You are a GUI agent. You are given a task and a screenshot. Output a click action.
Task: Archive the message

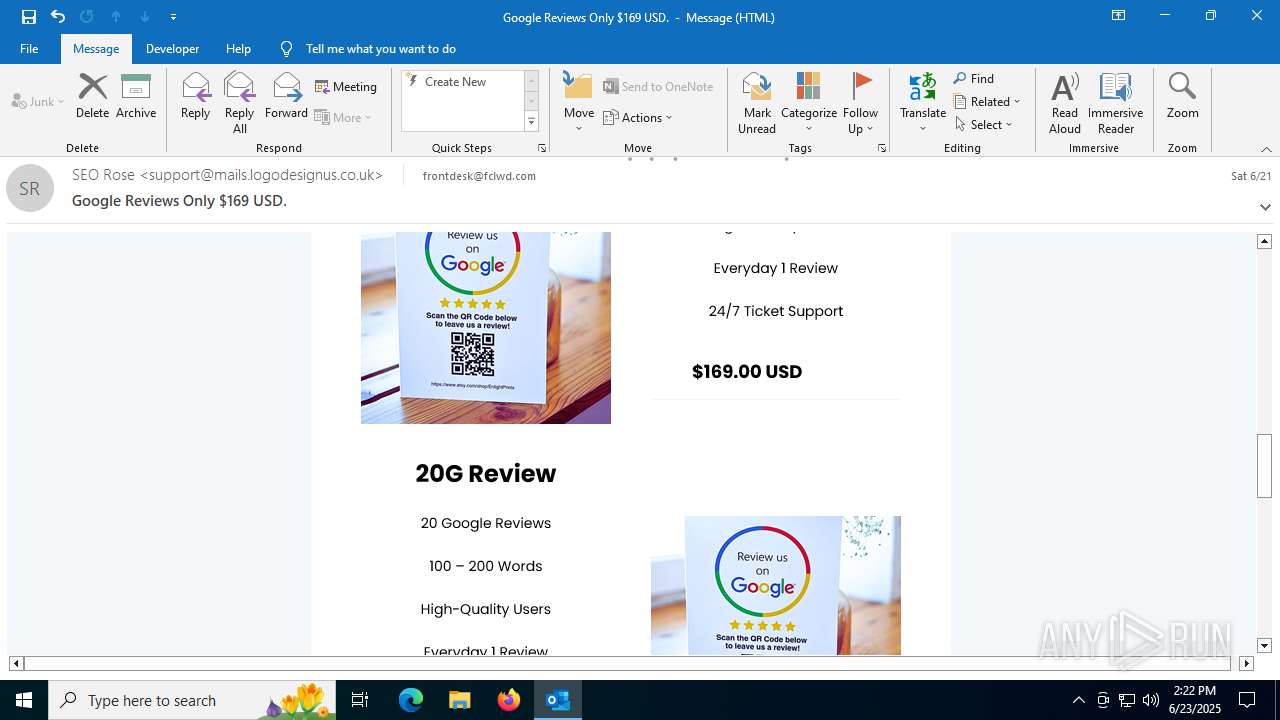pyautogui.click(x=136, y=97)
